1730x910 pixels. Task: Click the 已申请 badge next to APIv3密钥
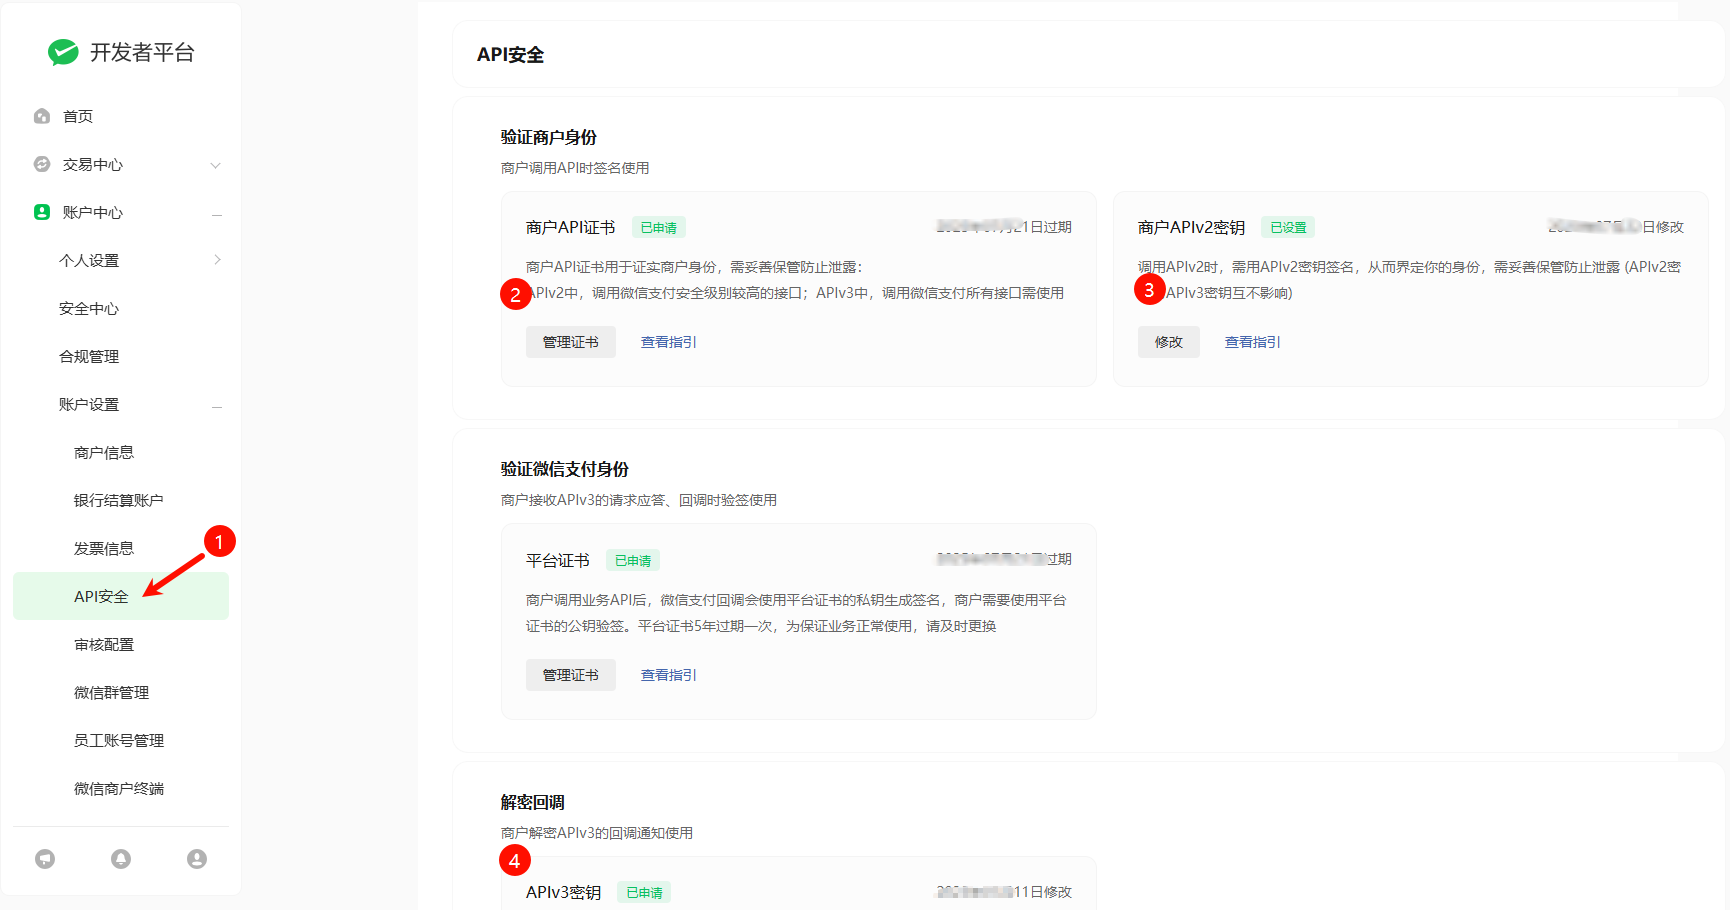(x=644, y=893)
